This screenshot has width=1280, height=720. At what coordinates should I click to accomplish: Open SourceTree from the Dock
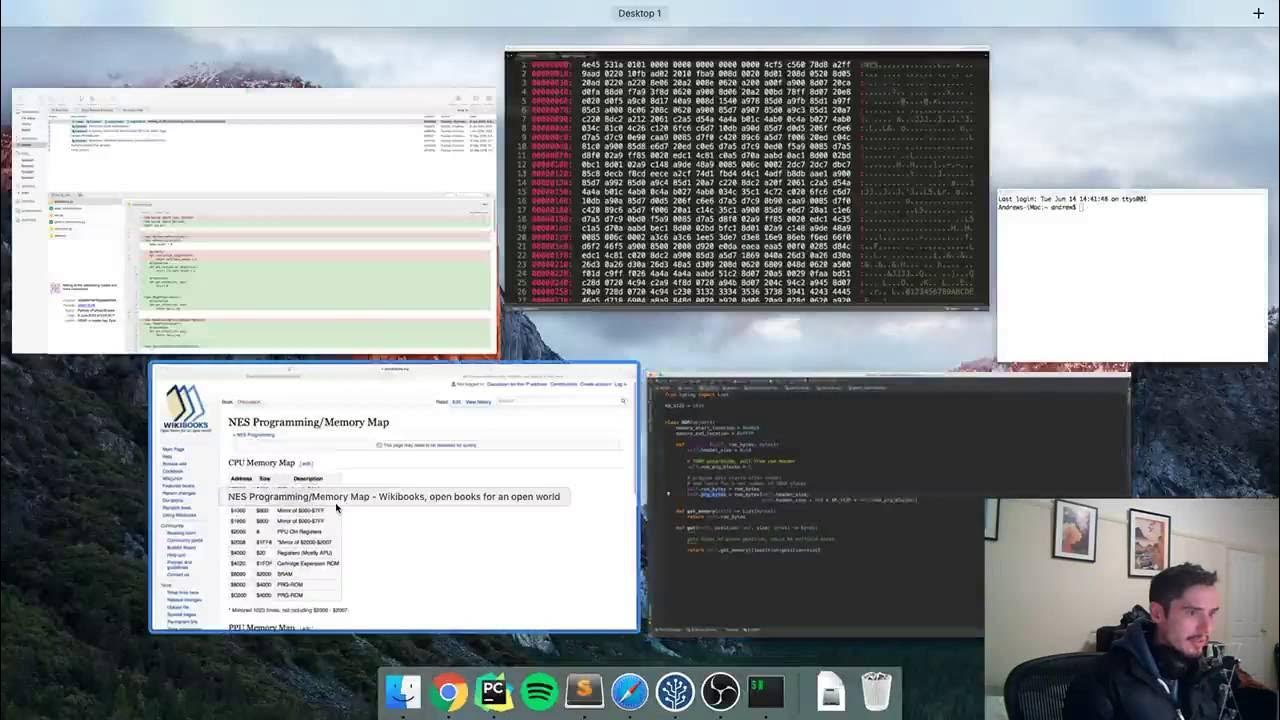tap(675, 692)
